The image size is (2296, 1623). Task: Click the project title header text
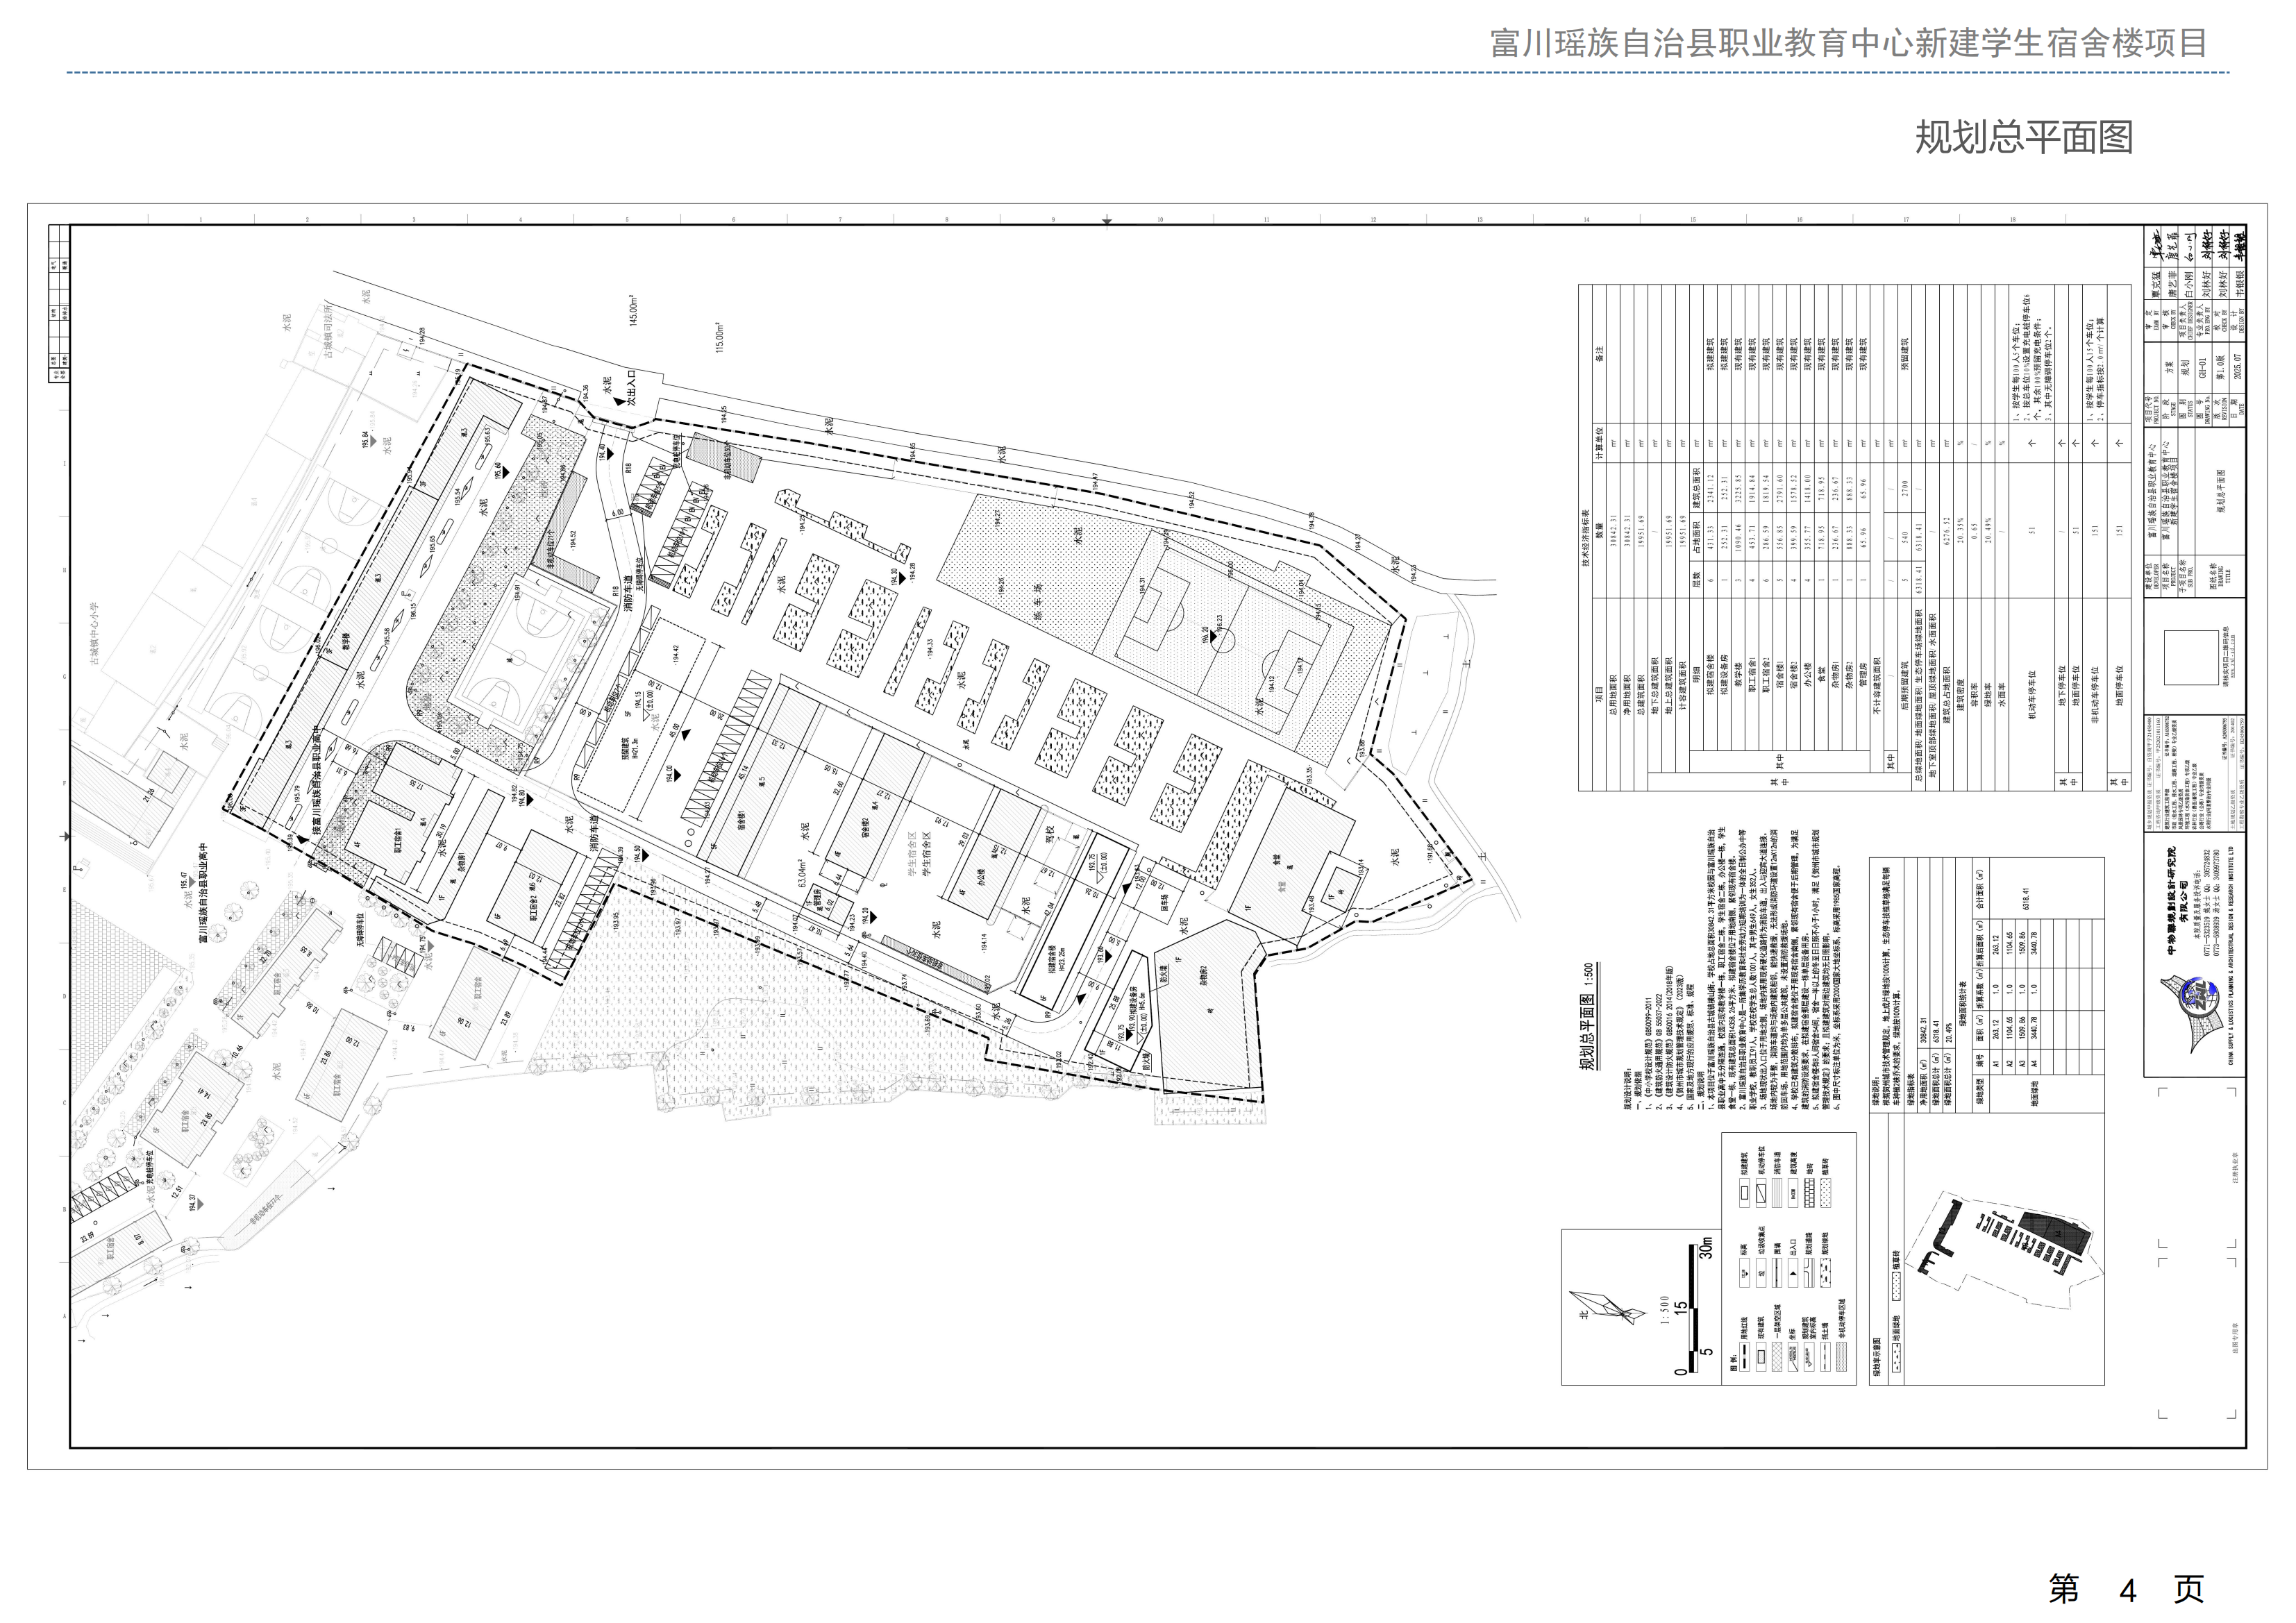(x=1848, y=43)
